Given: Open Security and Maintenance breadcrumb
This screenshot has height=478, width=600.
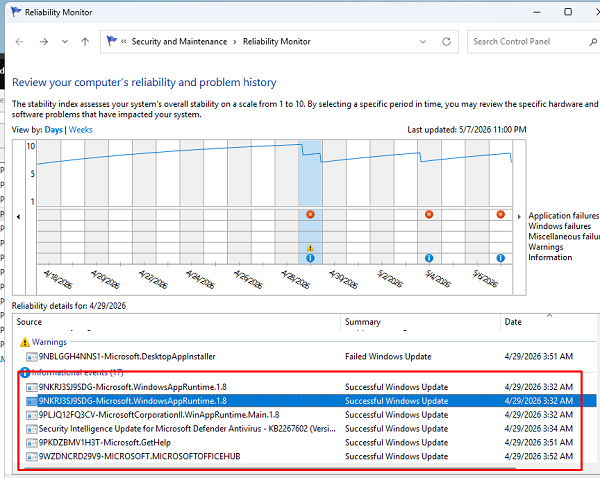Looking at the screenshot, I should pyautogui.click(x=179, y=42).
